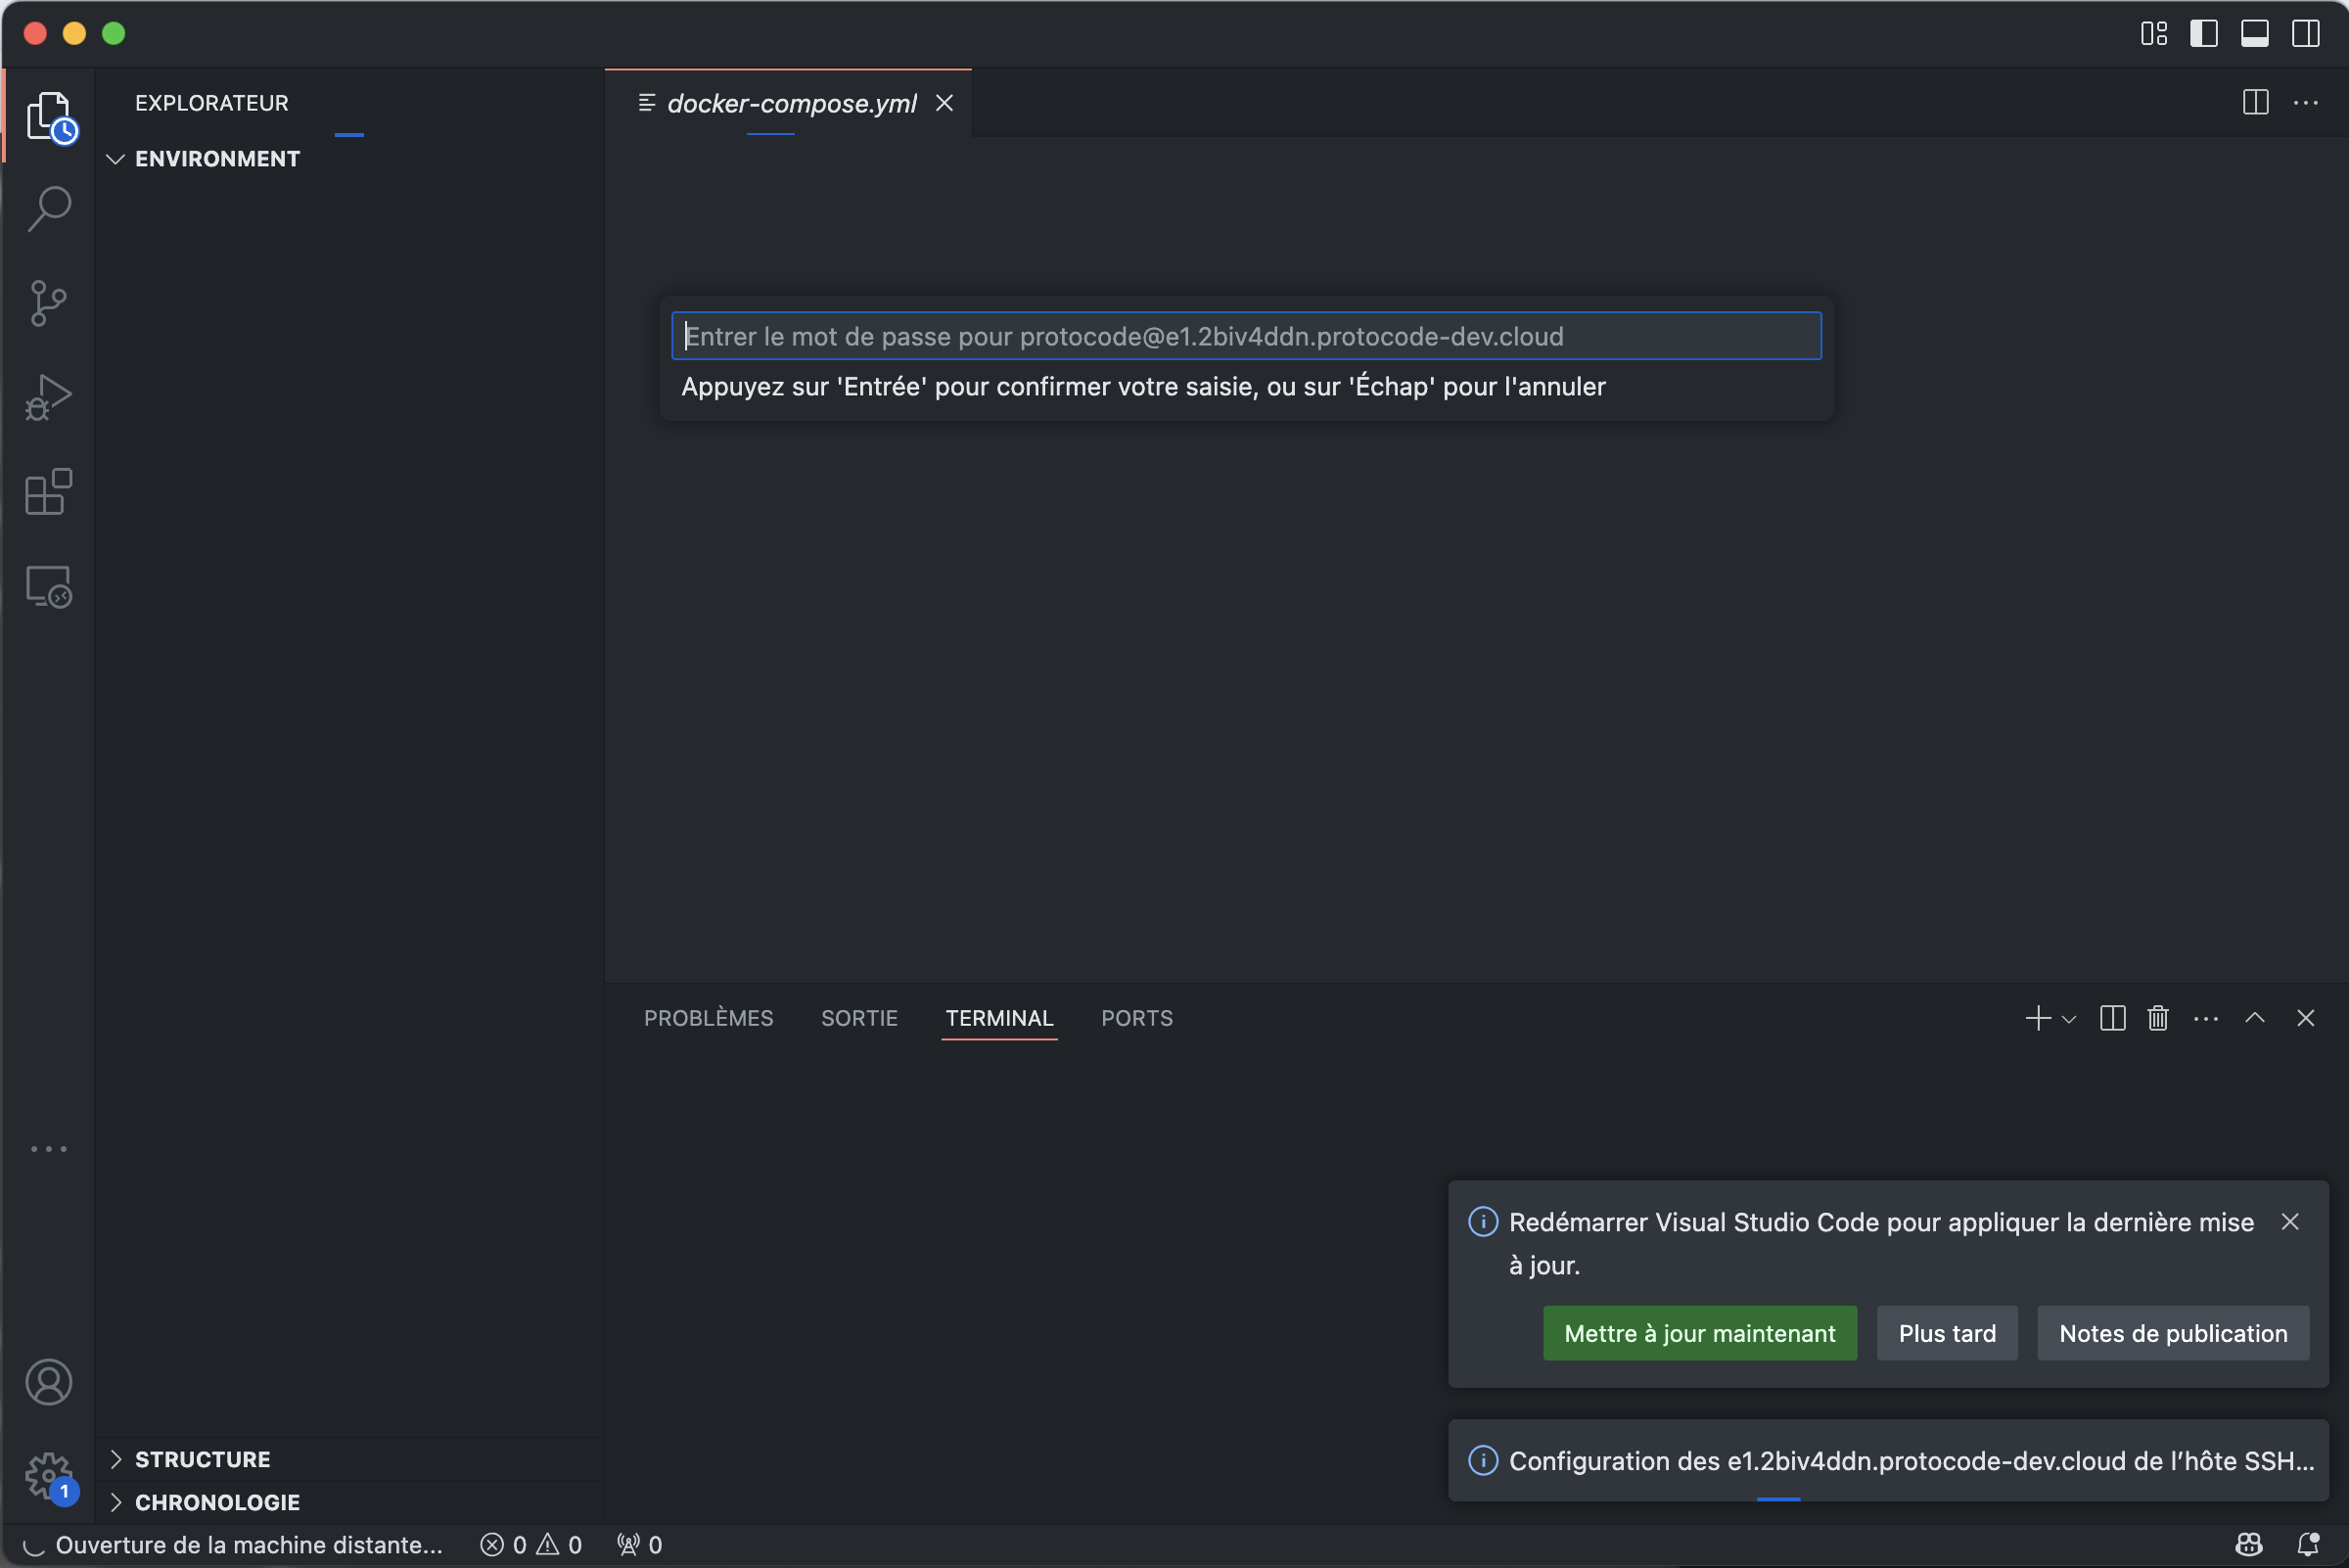Open Remote Explorer view
Screen dimensions: 2349x1568
coord(48,586)
